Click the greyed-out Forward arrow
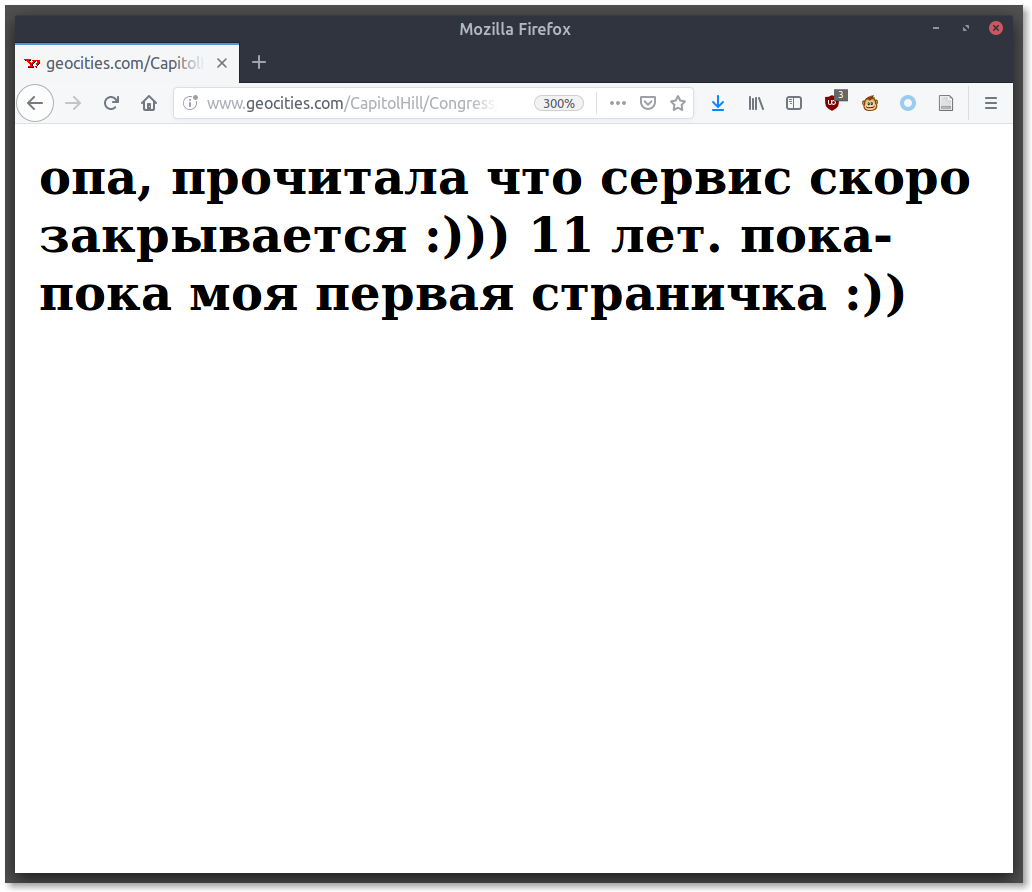1032x892 pixels. tap(73, 103)
